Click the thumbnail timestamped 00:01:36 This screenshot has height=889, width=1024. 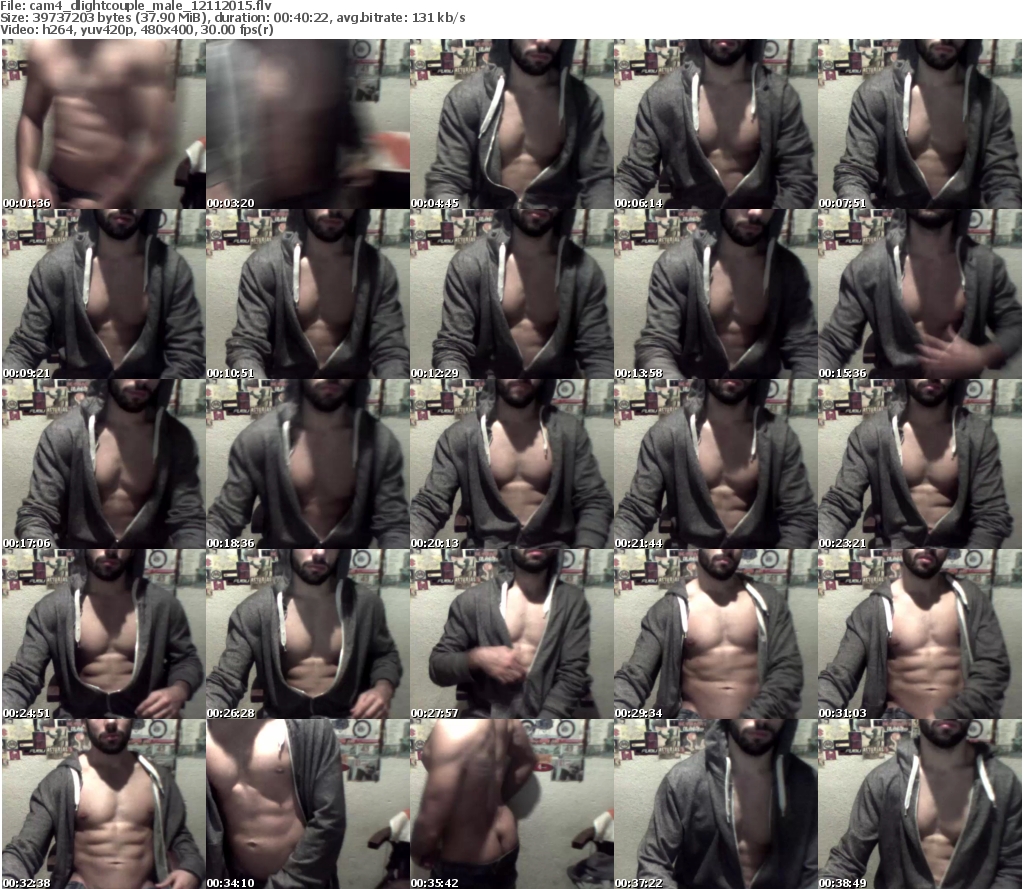click(103, 123)
